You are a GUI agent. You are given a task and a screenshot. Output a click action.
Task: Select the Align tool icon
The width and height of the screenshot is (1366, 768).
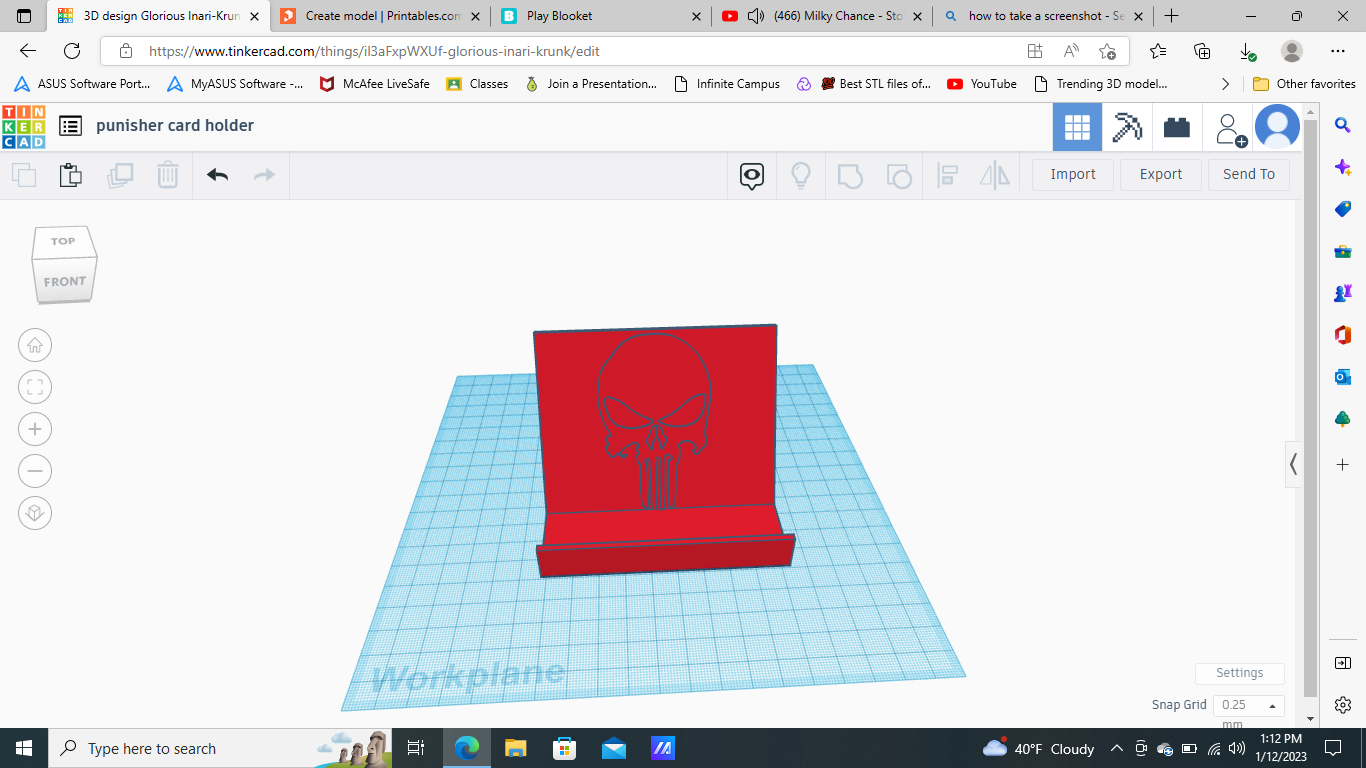pos(947,176)
